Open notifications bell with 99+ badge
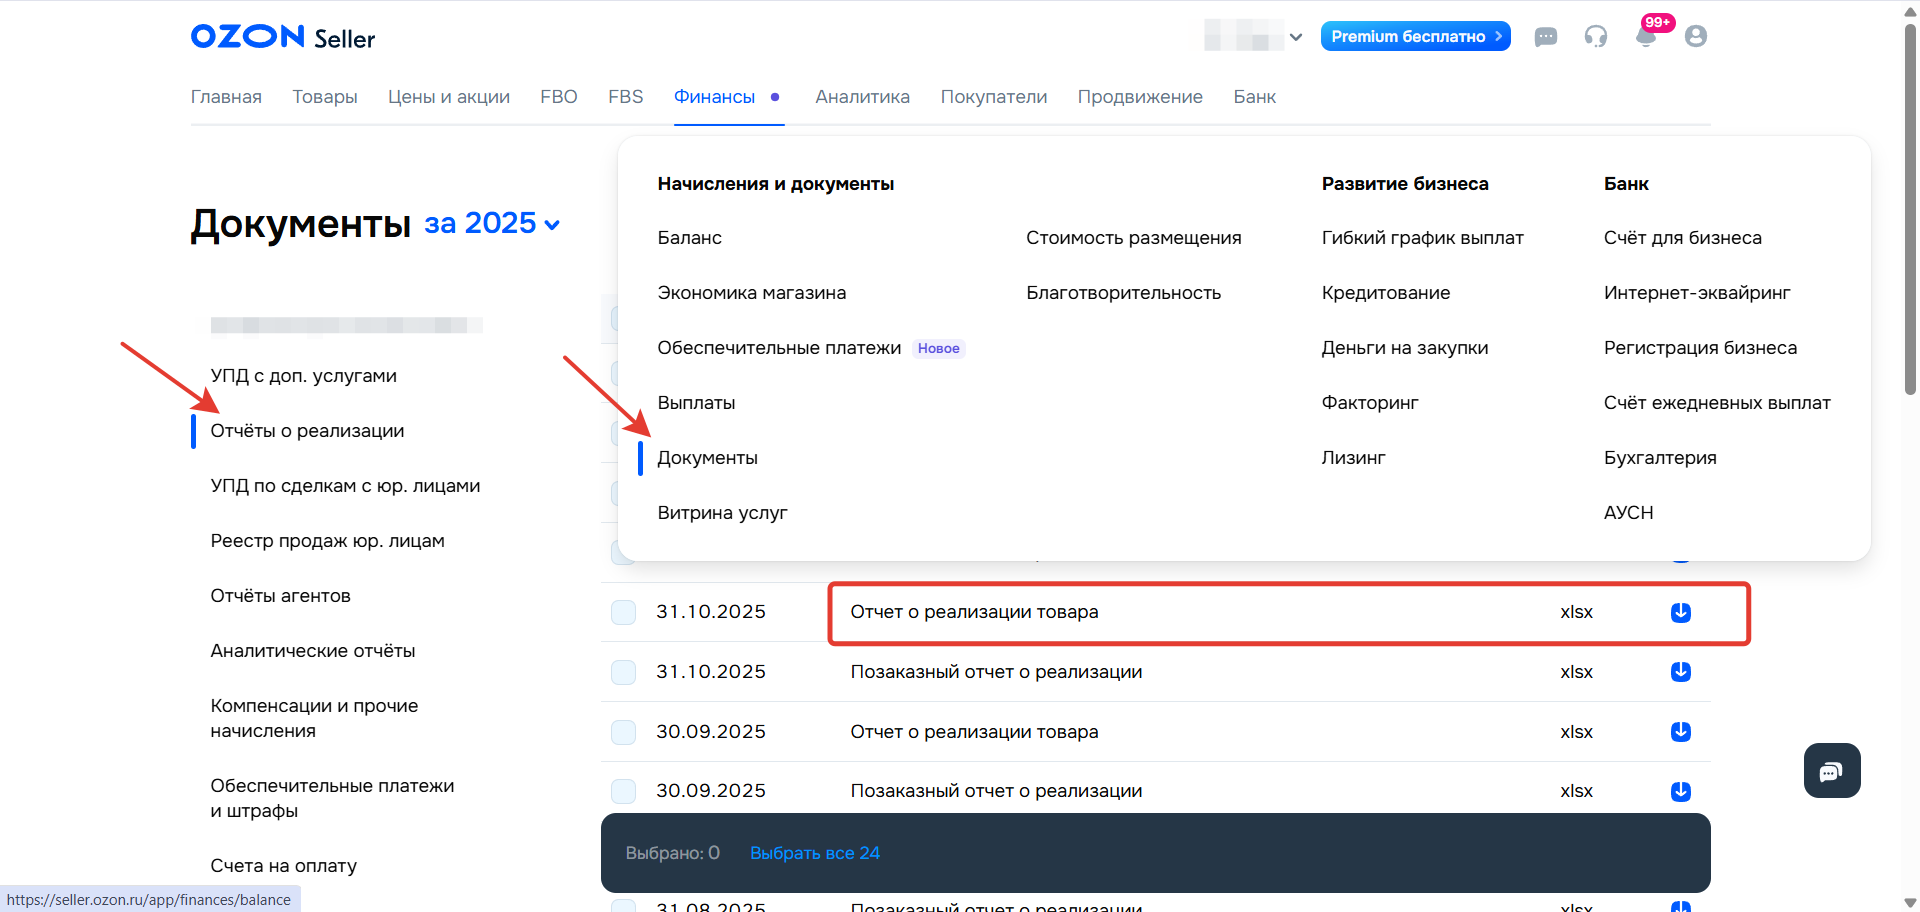This screenshot has width=1920, height=912. point(1645,37)
